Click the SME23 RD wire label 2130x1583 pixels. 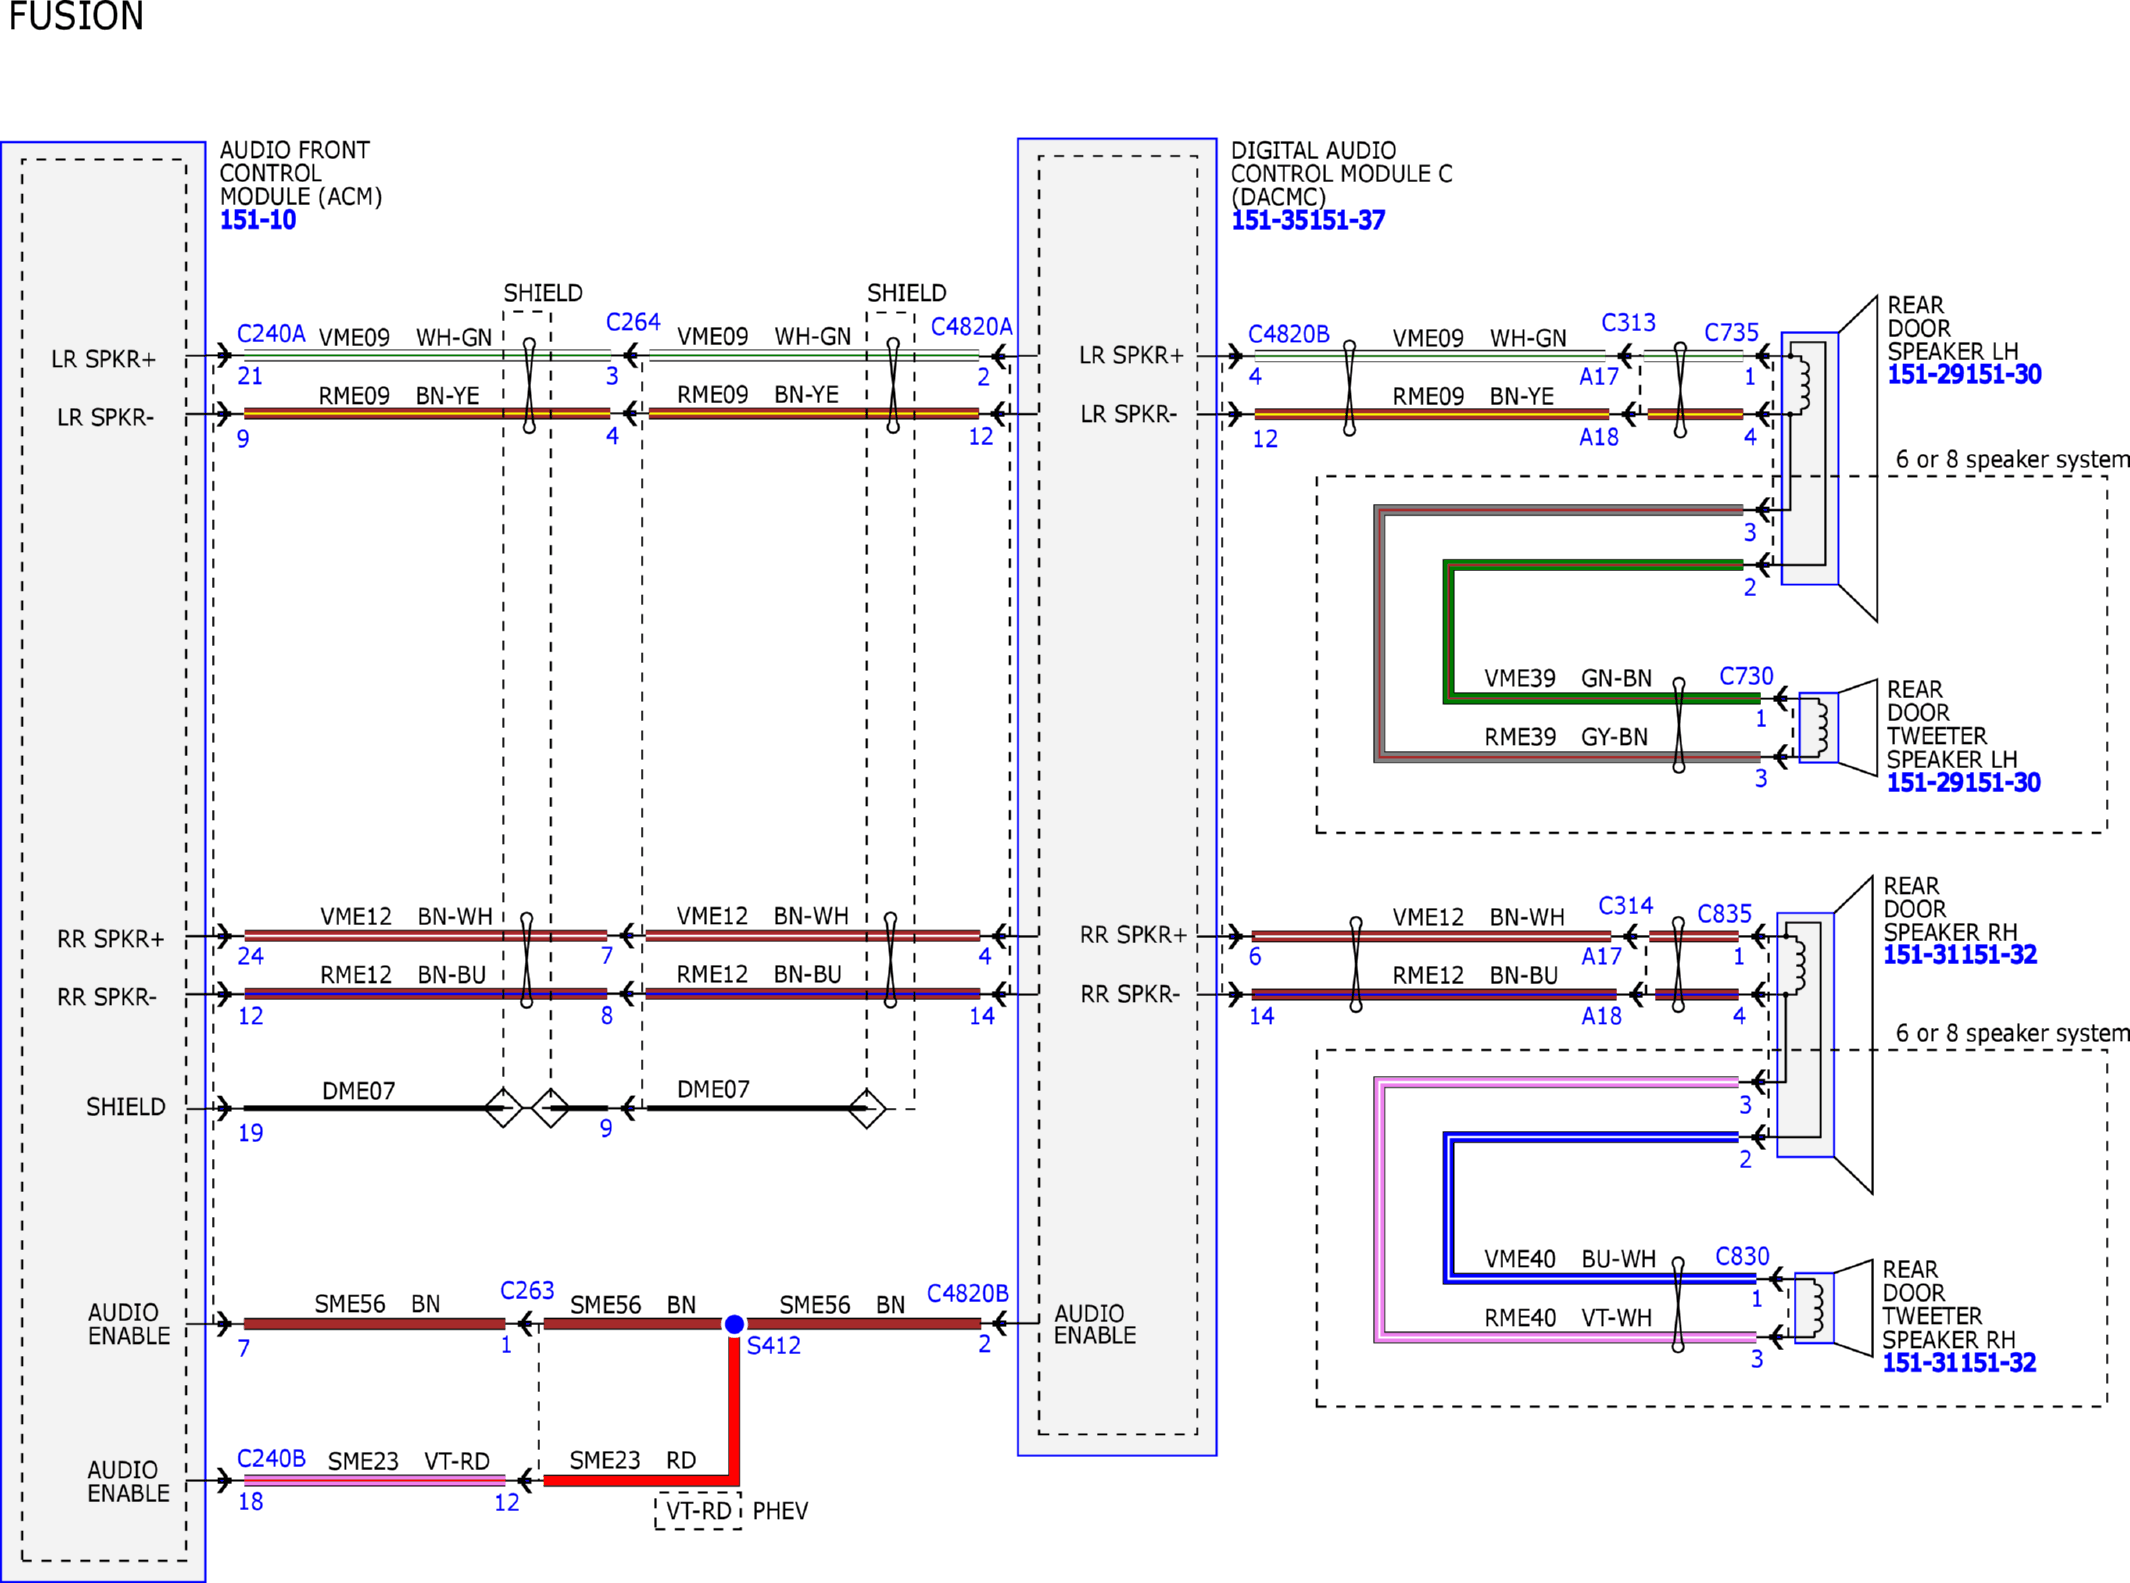point(633,1460)
